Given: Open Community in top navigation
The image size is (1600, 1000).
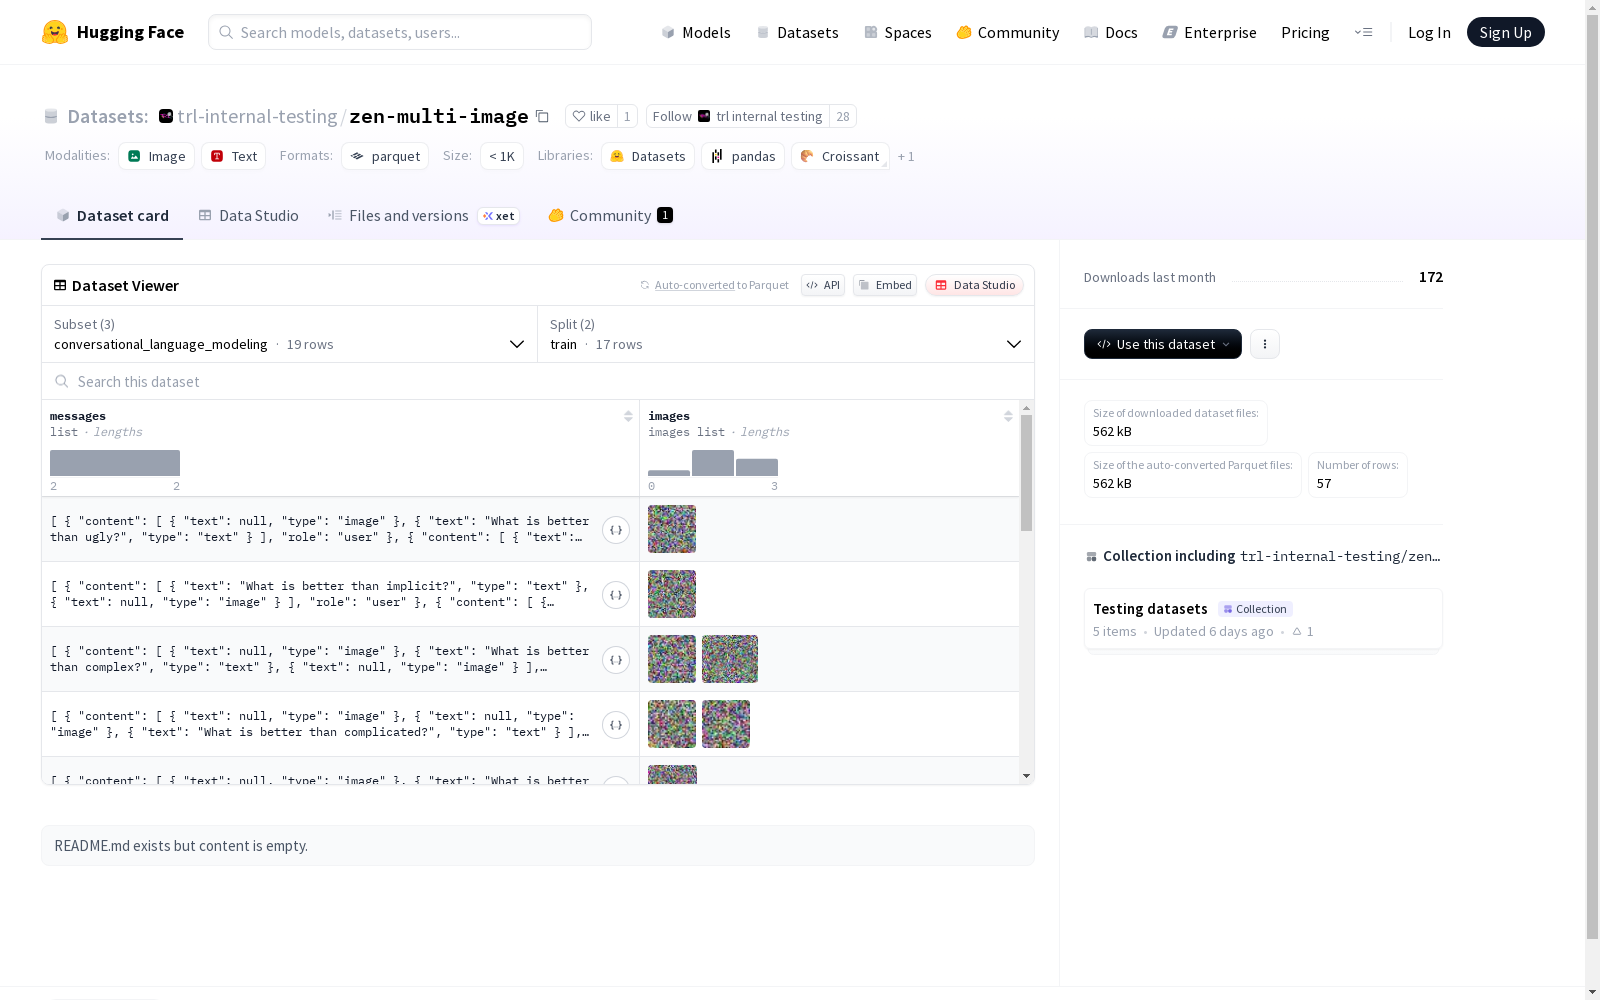Looking at the screenshot, I should pyautogui.click(x=1008, y=32).
